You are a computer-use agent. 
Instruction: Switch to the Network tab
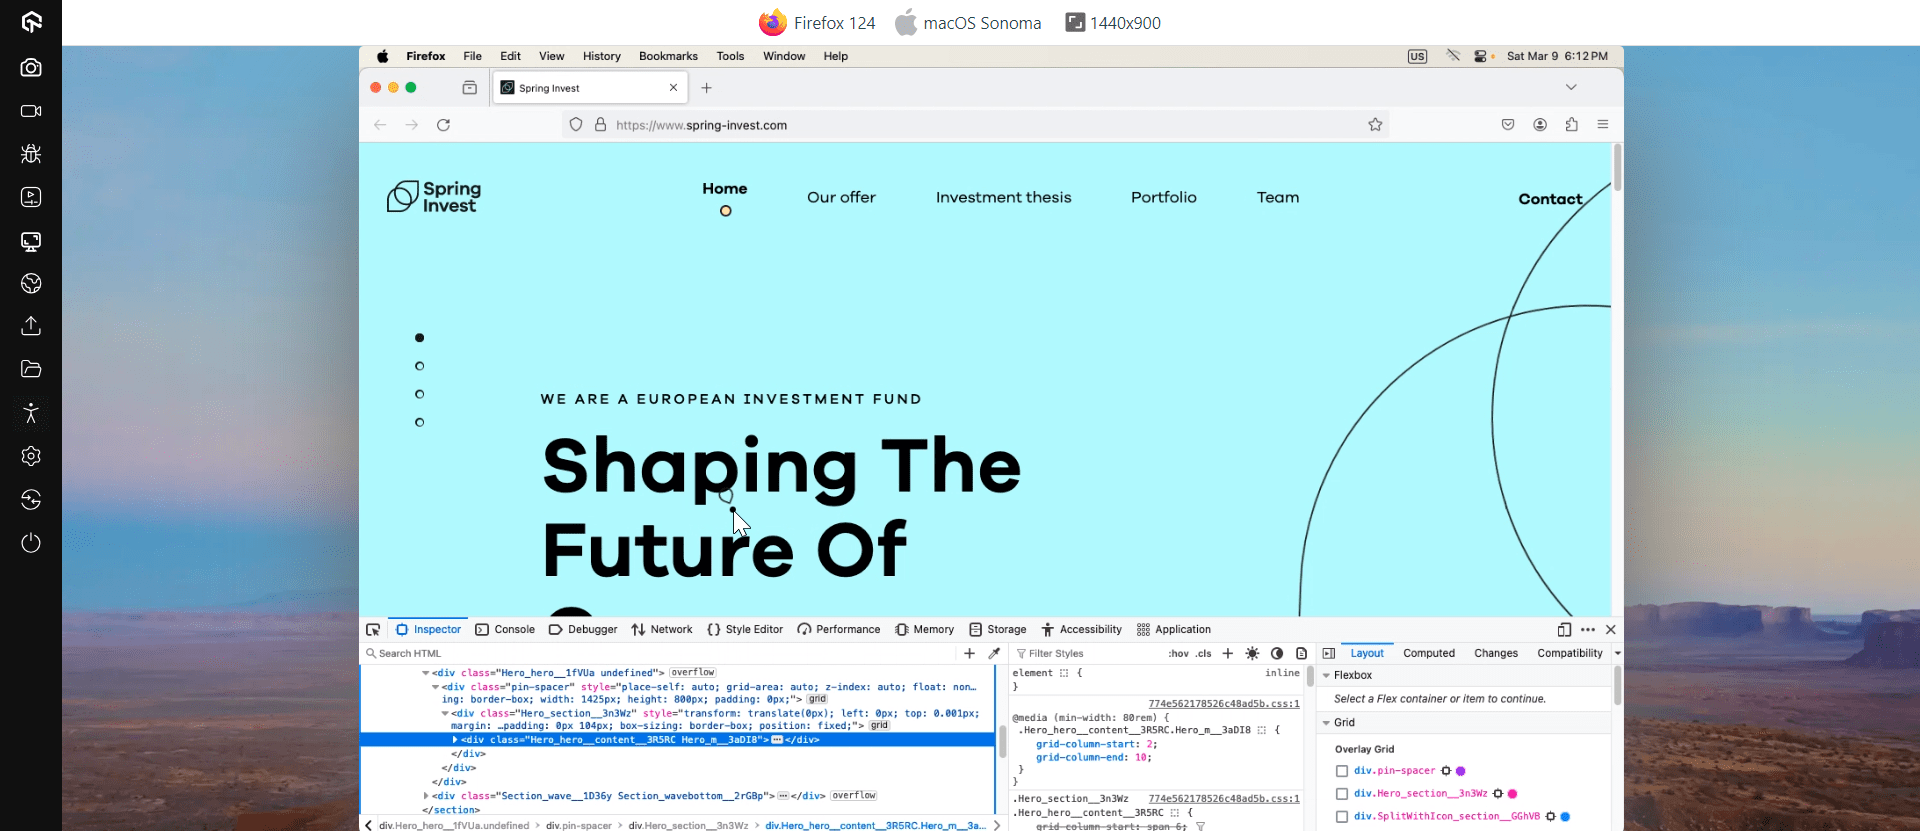click(662, 630)
